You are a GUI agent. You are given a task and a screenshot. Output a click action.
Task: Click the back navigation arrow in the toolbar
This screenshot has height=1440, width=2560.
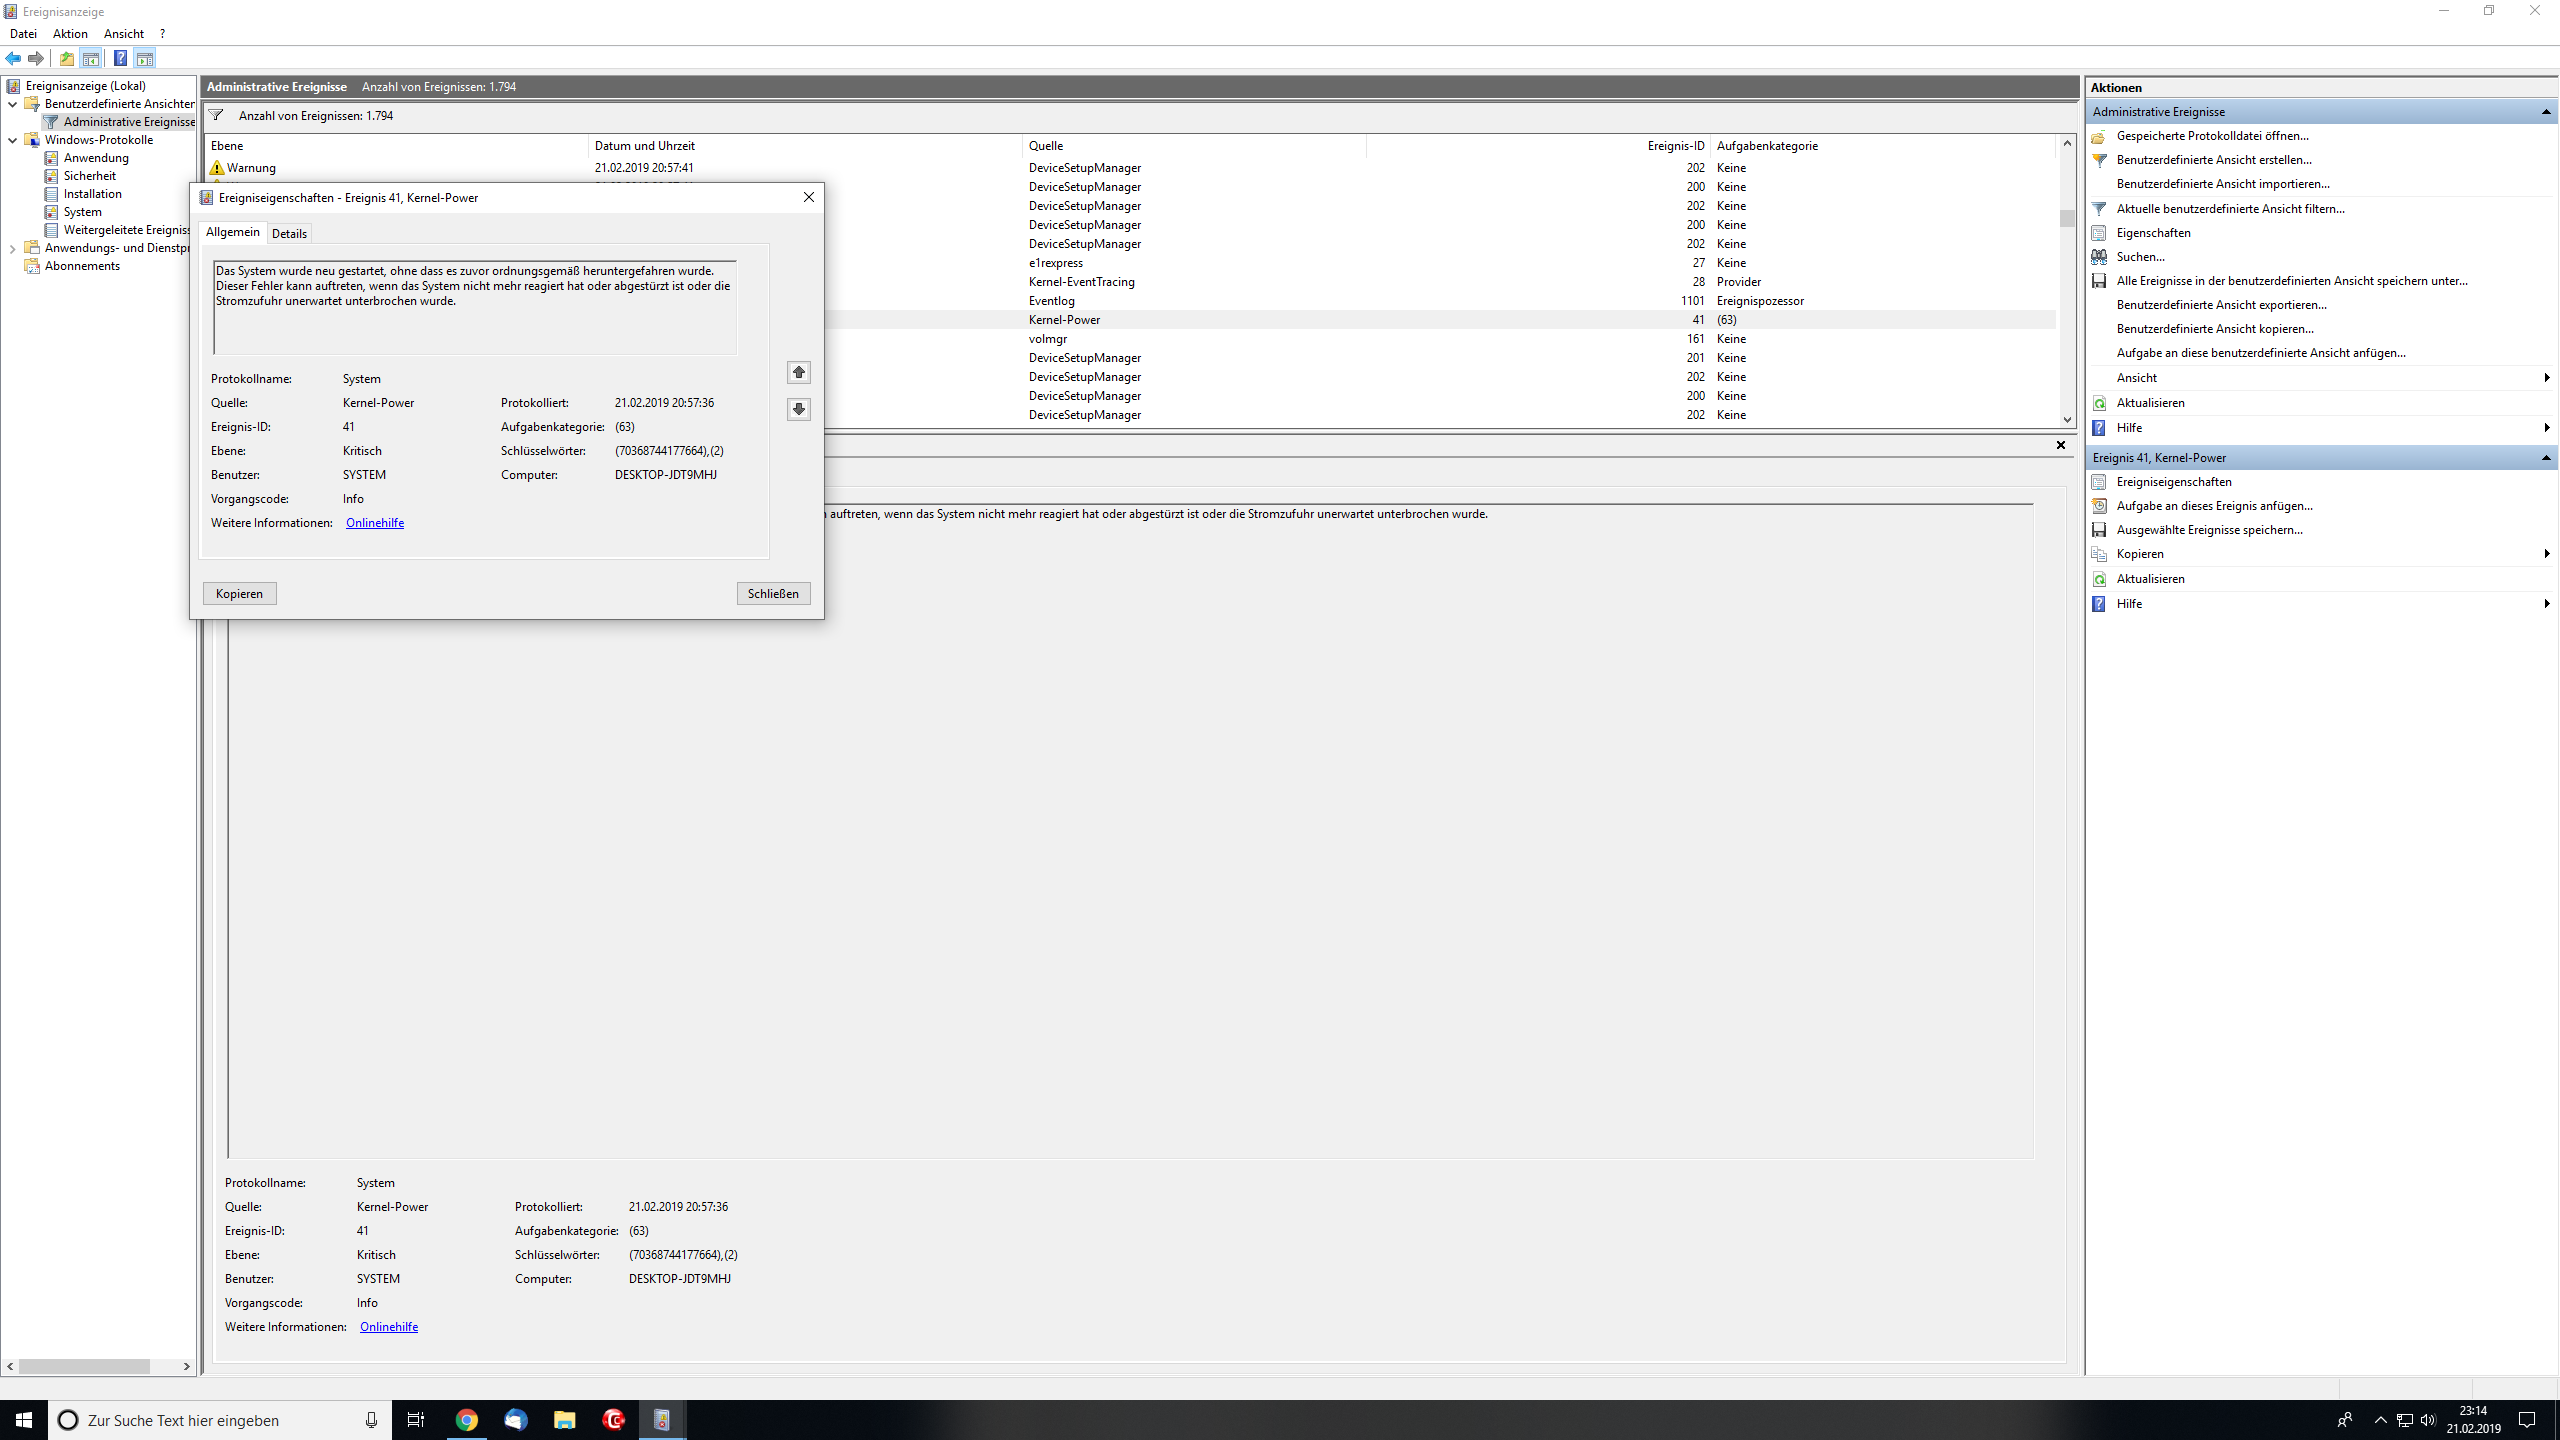click(x=13, y=58)
